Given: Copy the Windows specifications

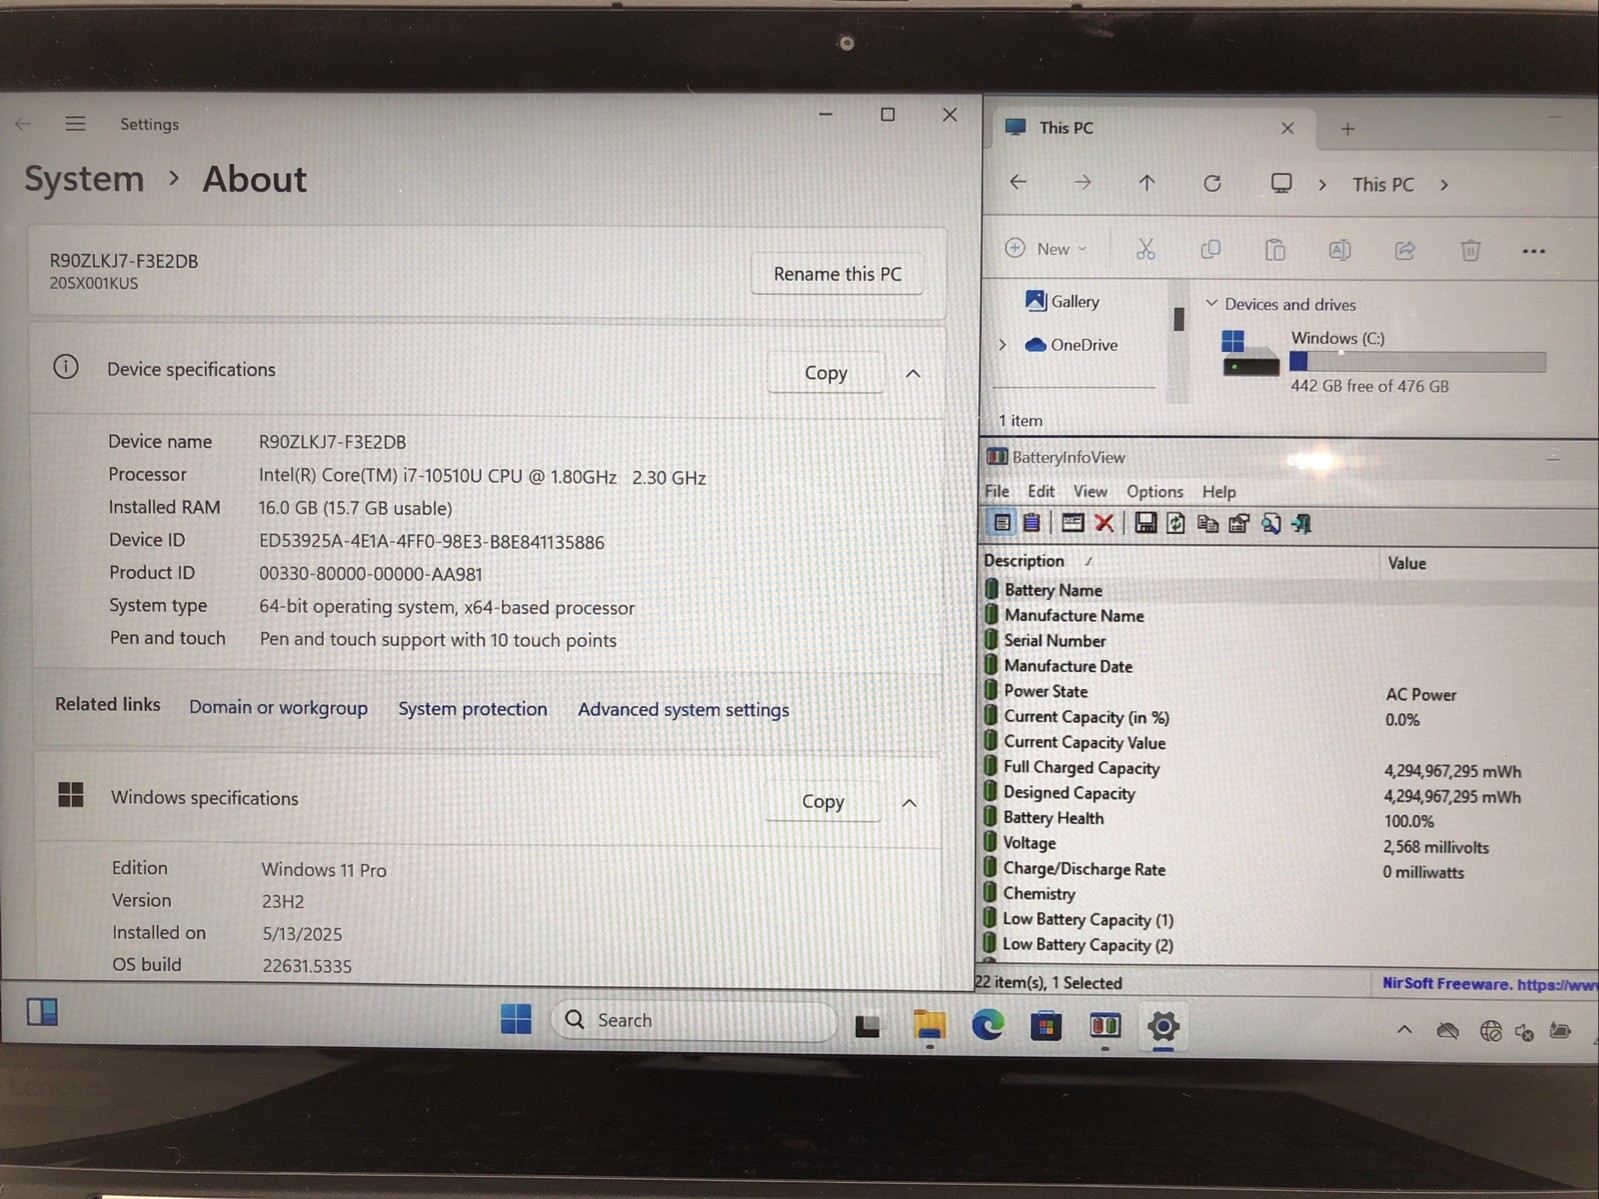Looking at the screenshot, I should click(823, 801).
